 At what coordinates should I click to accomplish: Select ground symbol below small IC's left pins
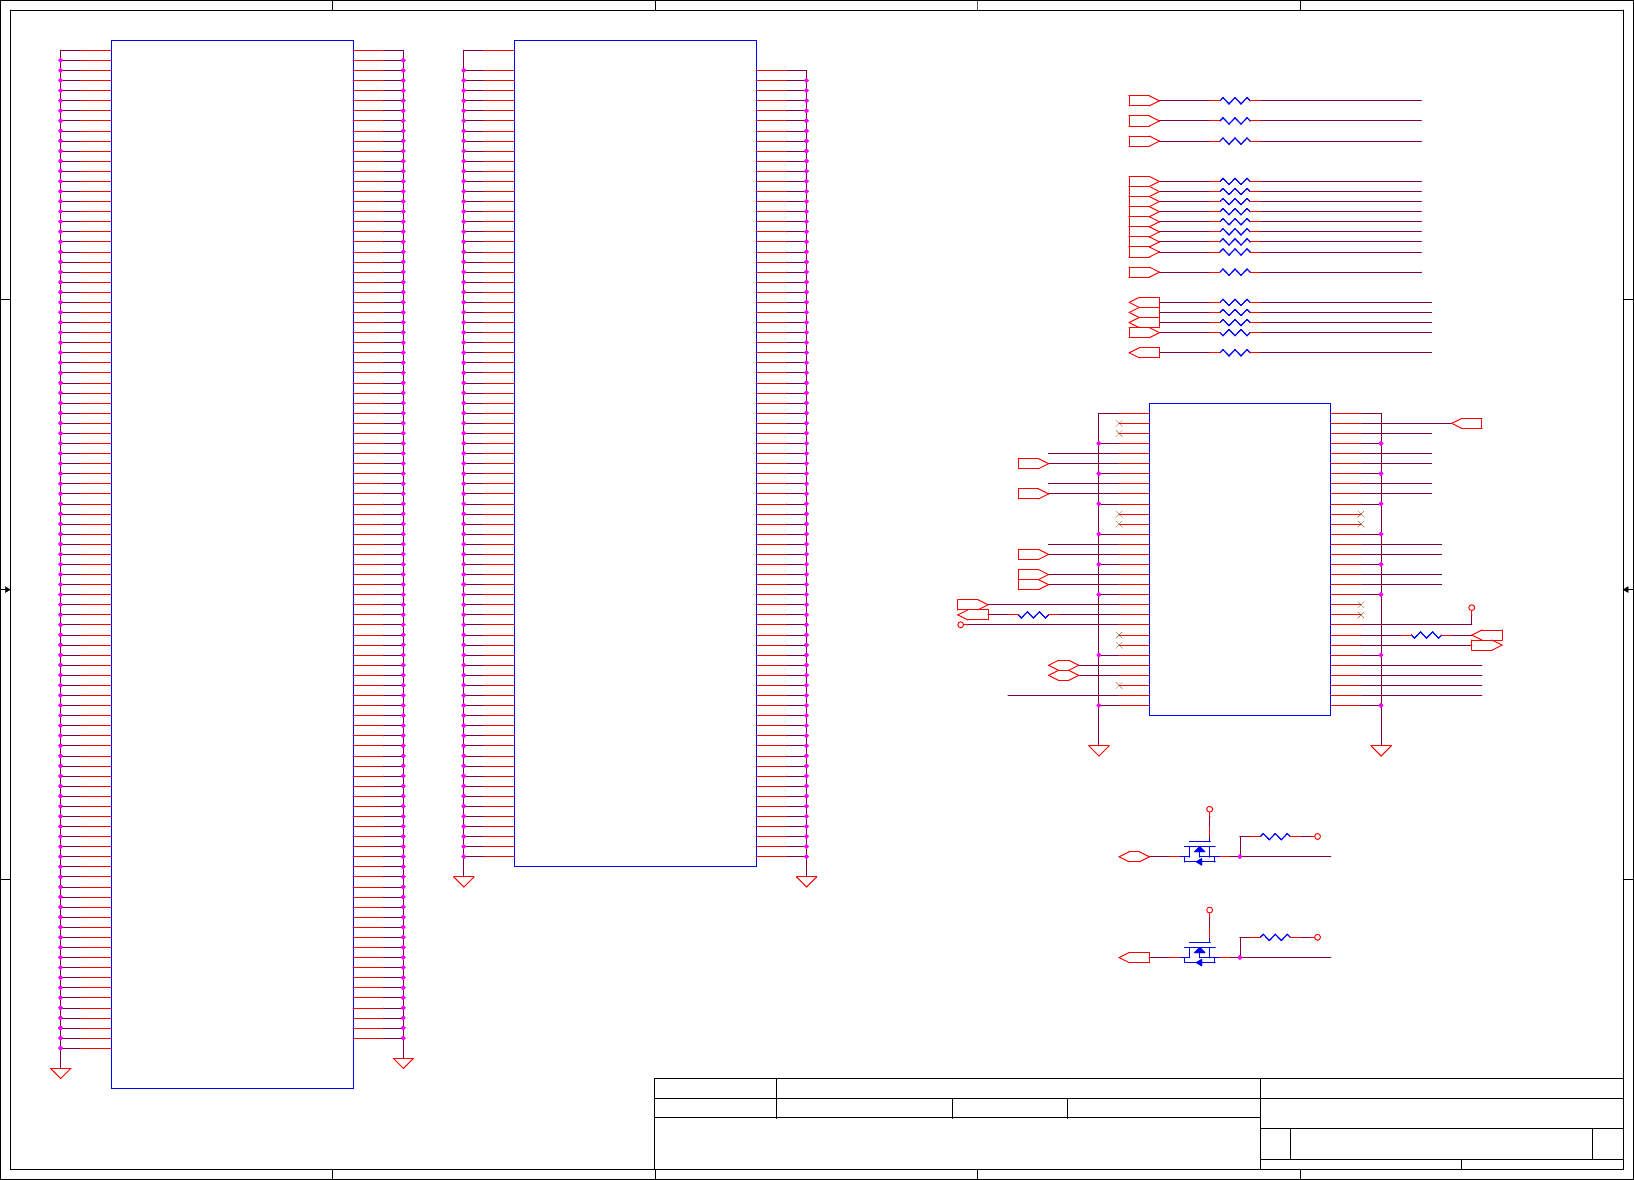pos(1098,751)
